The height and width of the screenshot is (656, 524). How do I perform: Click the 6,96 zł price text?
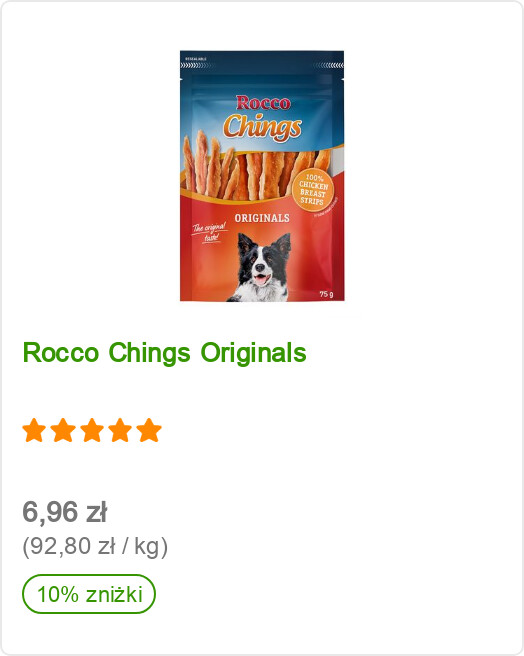click(65, 512)
